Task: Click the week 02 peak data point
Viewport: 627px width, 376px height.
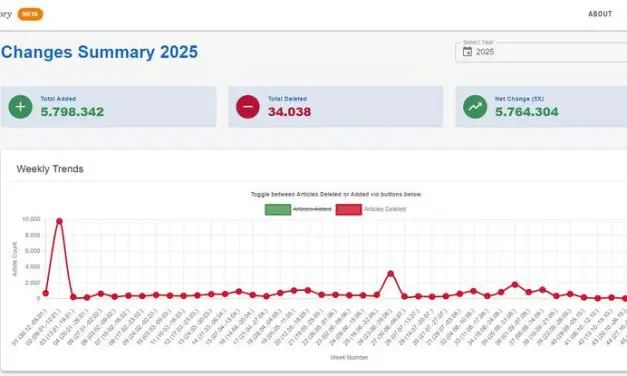Action: (x=60, y=221)
